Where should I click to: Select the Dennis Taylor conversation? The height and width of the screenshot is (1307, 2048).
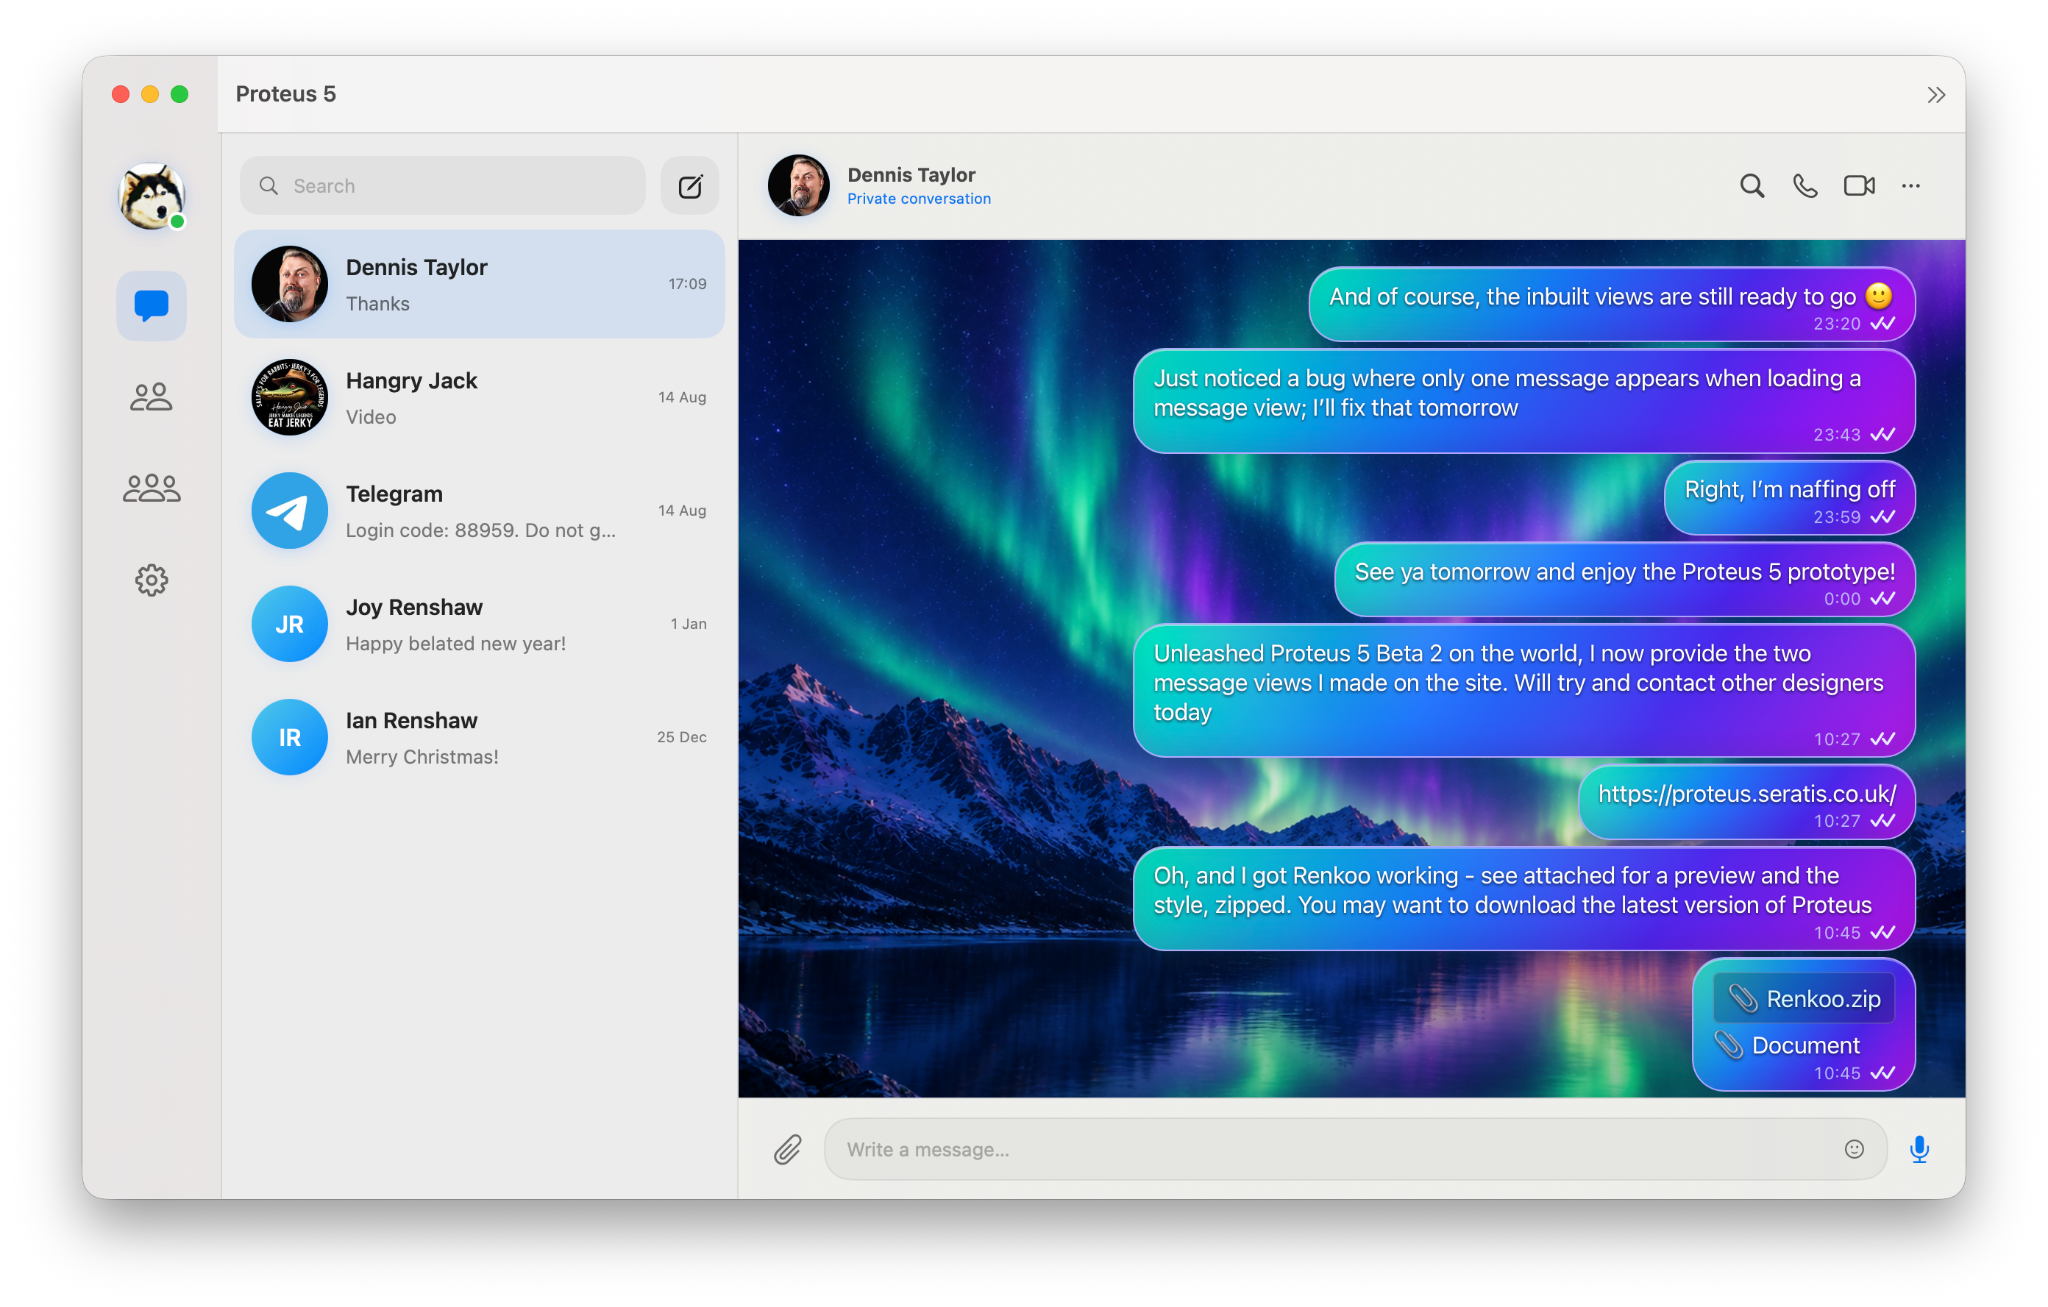479,284
